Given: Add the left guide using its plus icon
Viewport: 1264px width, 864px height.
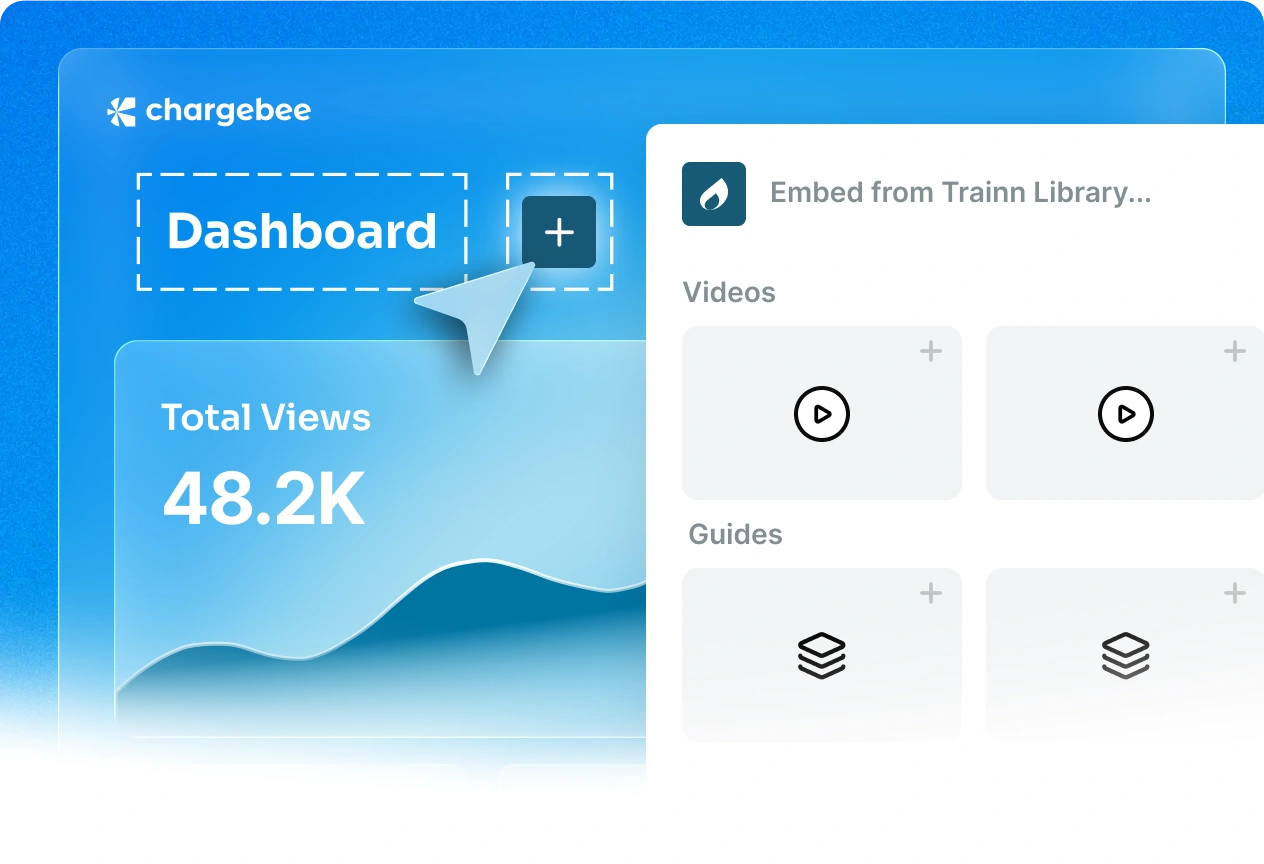Looking at the screenshot, I should point(931,593).
